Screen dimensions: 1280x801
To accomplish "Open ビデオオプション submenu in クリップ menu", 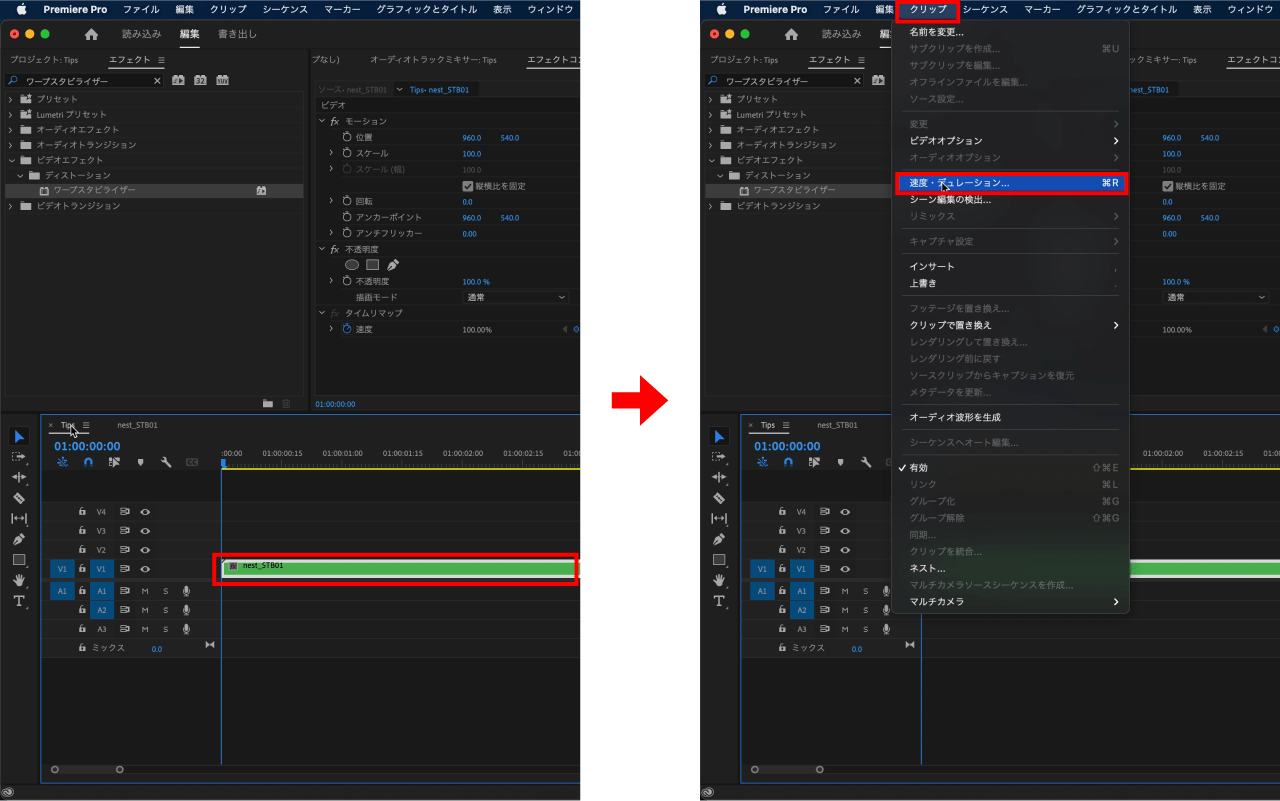I will click(1012, 141).
